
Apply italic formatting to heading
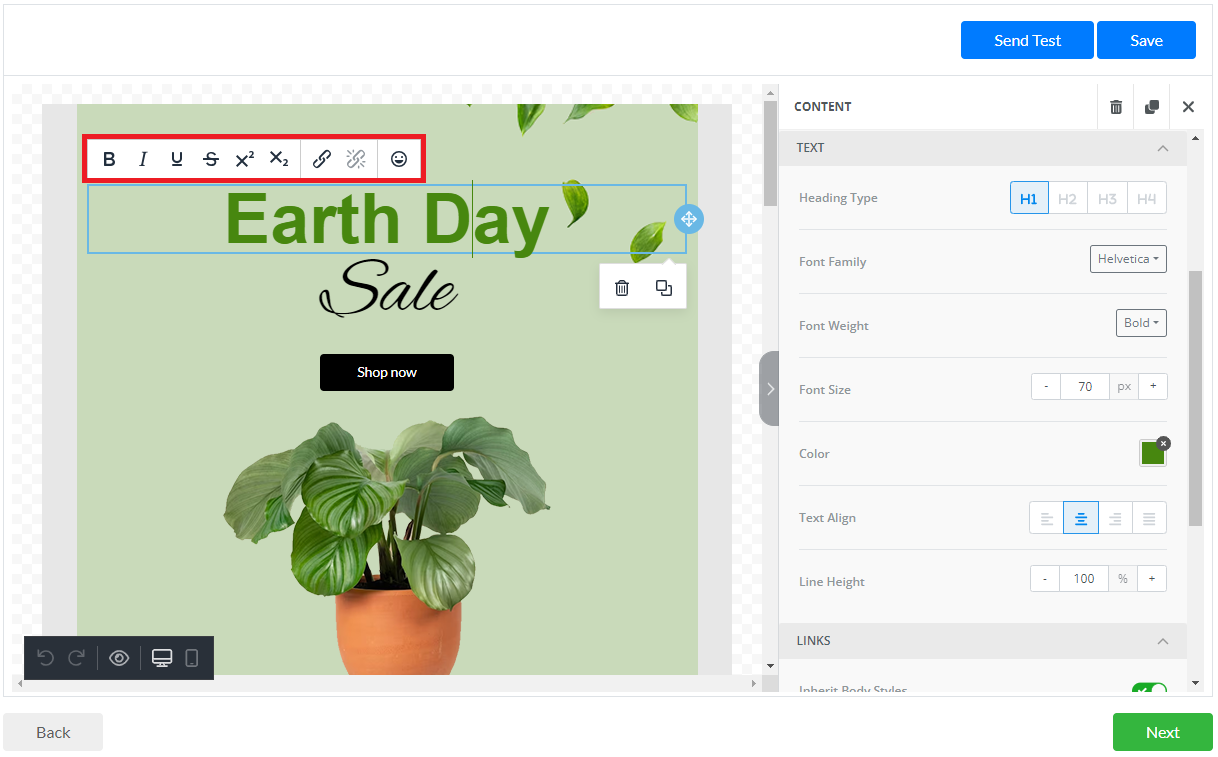(143, 159)
